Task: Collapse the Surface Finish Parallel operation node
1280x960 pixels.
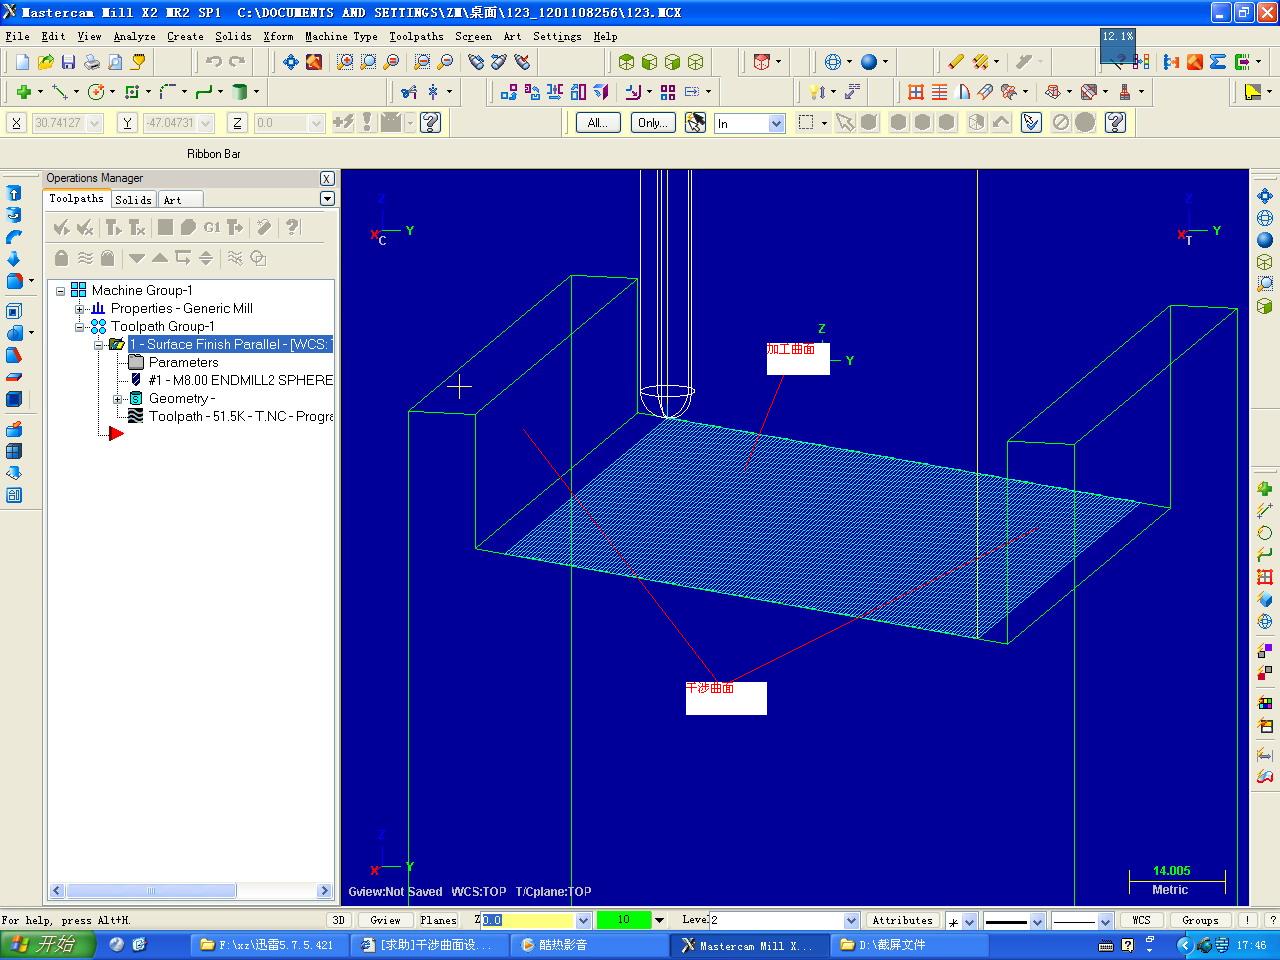Action: click(x=99, y=345)
